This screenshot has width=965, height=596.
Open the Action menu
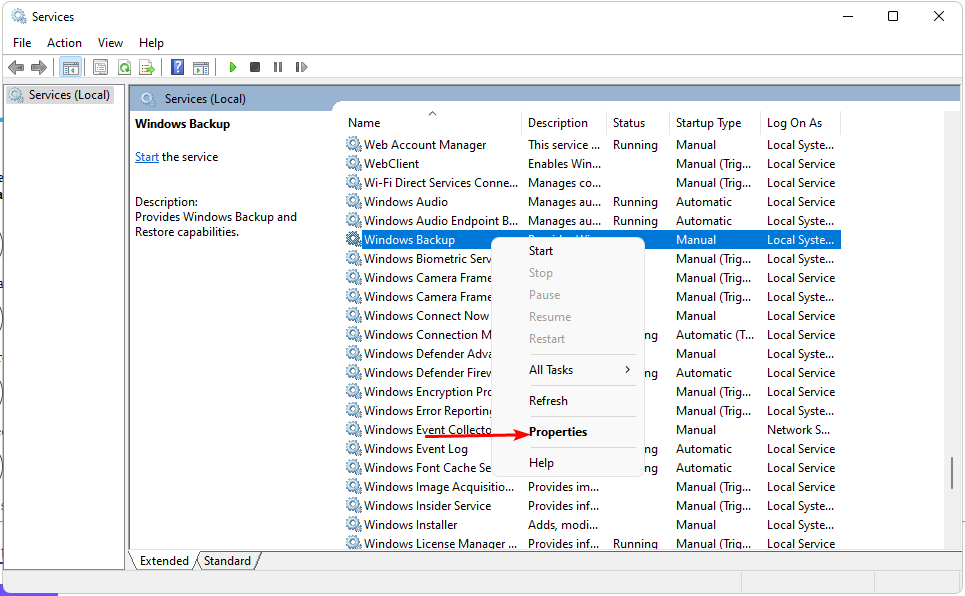(64, 43)
